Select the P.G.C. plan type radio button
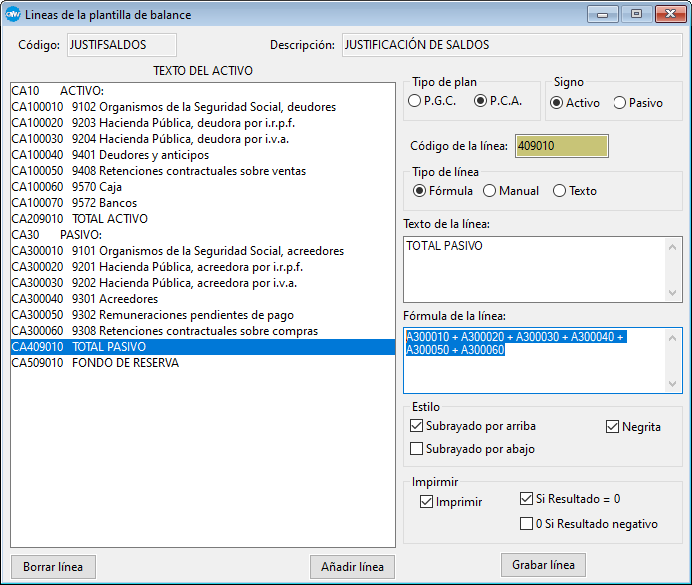 tap(415, 101)
